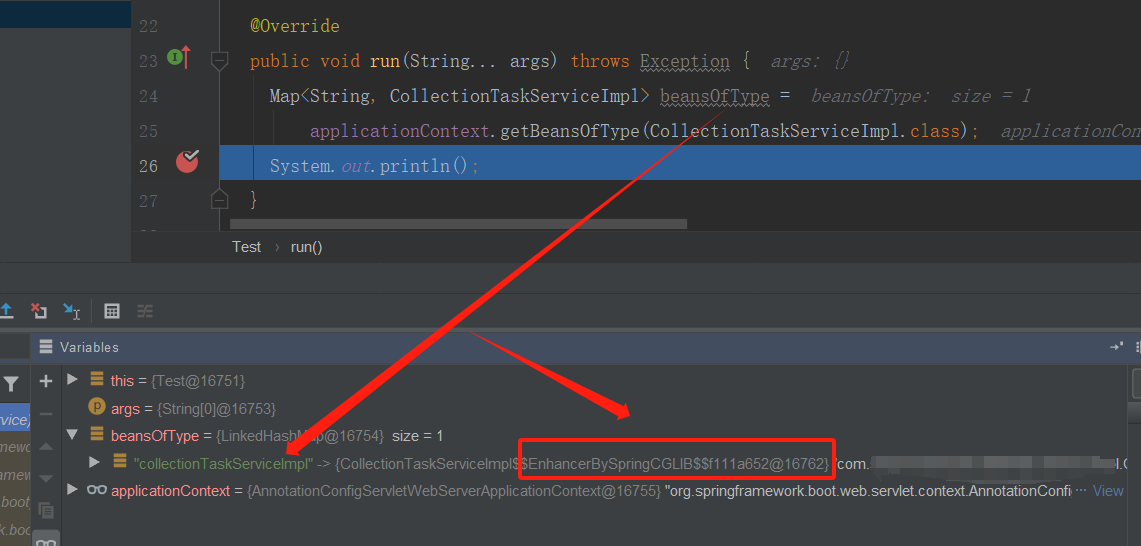
Task: Click the parameter 'p' icon beside args
Action: (x=97, y=408)
